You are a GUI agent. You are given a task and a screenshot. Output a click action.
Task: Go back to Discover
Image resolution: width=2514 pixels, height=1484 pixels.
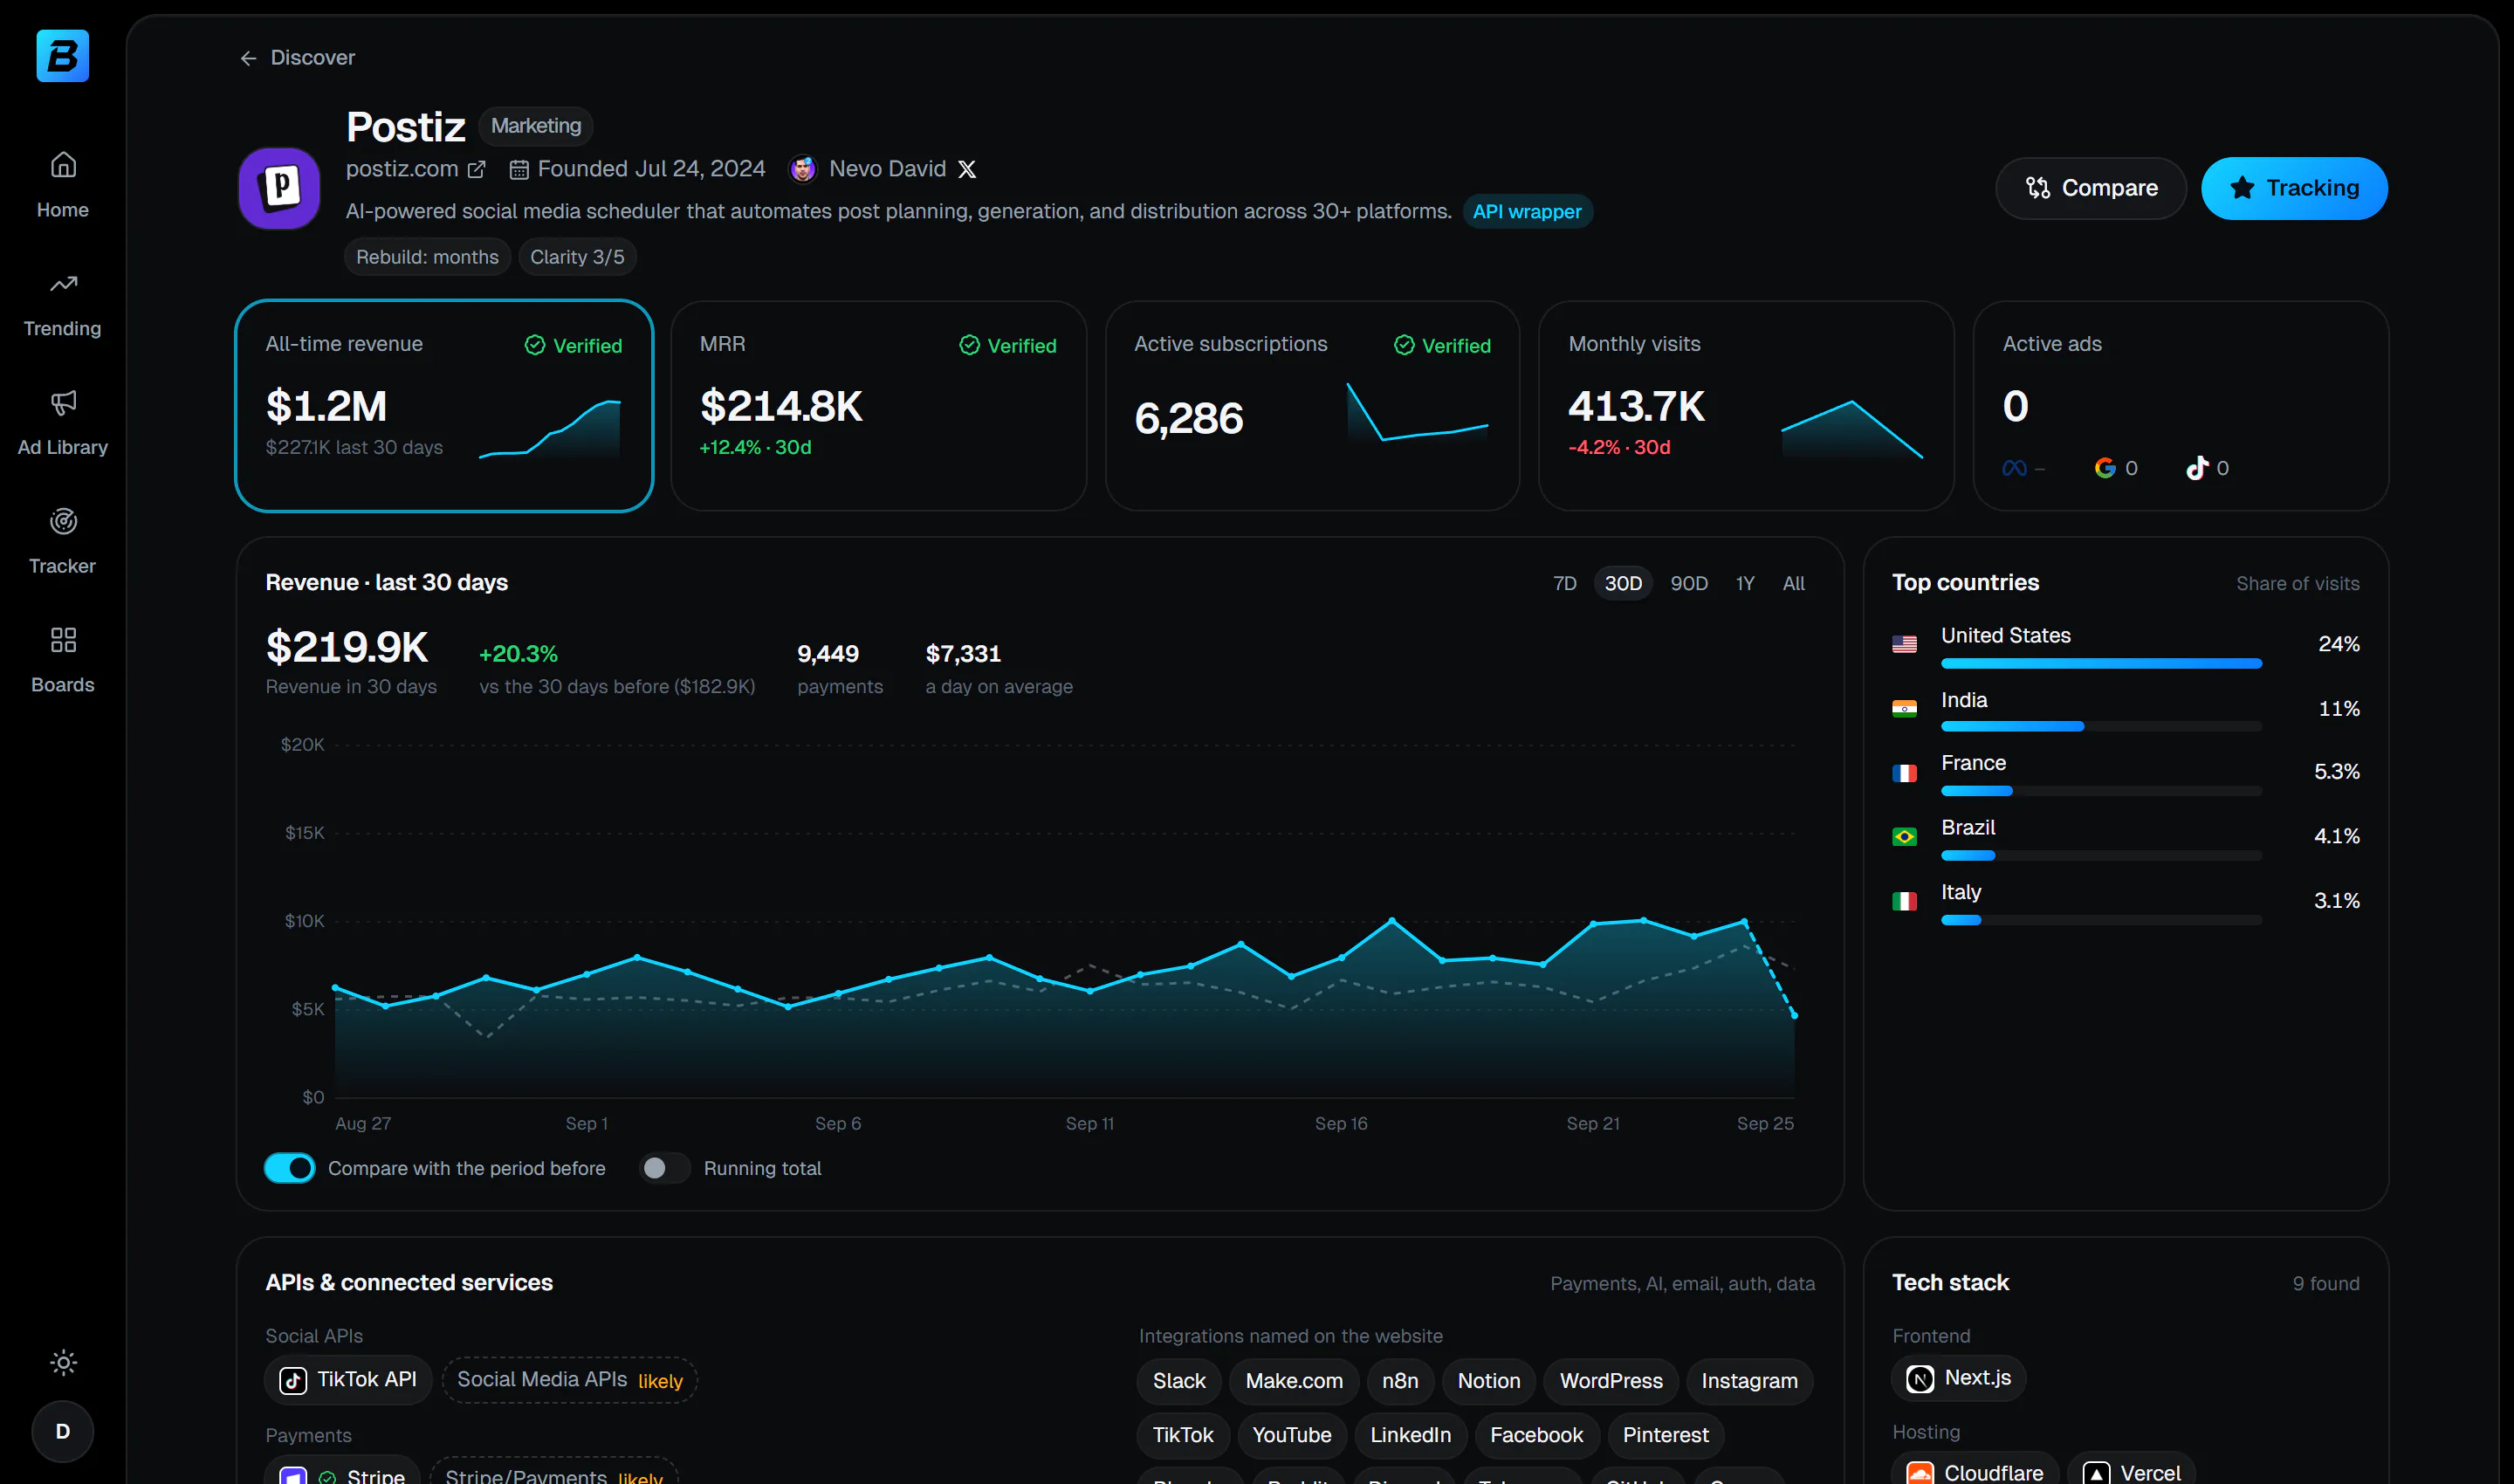coord(298,58)
